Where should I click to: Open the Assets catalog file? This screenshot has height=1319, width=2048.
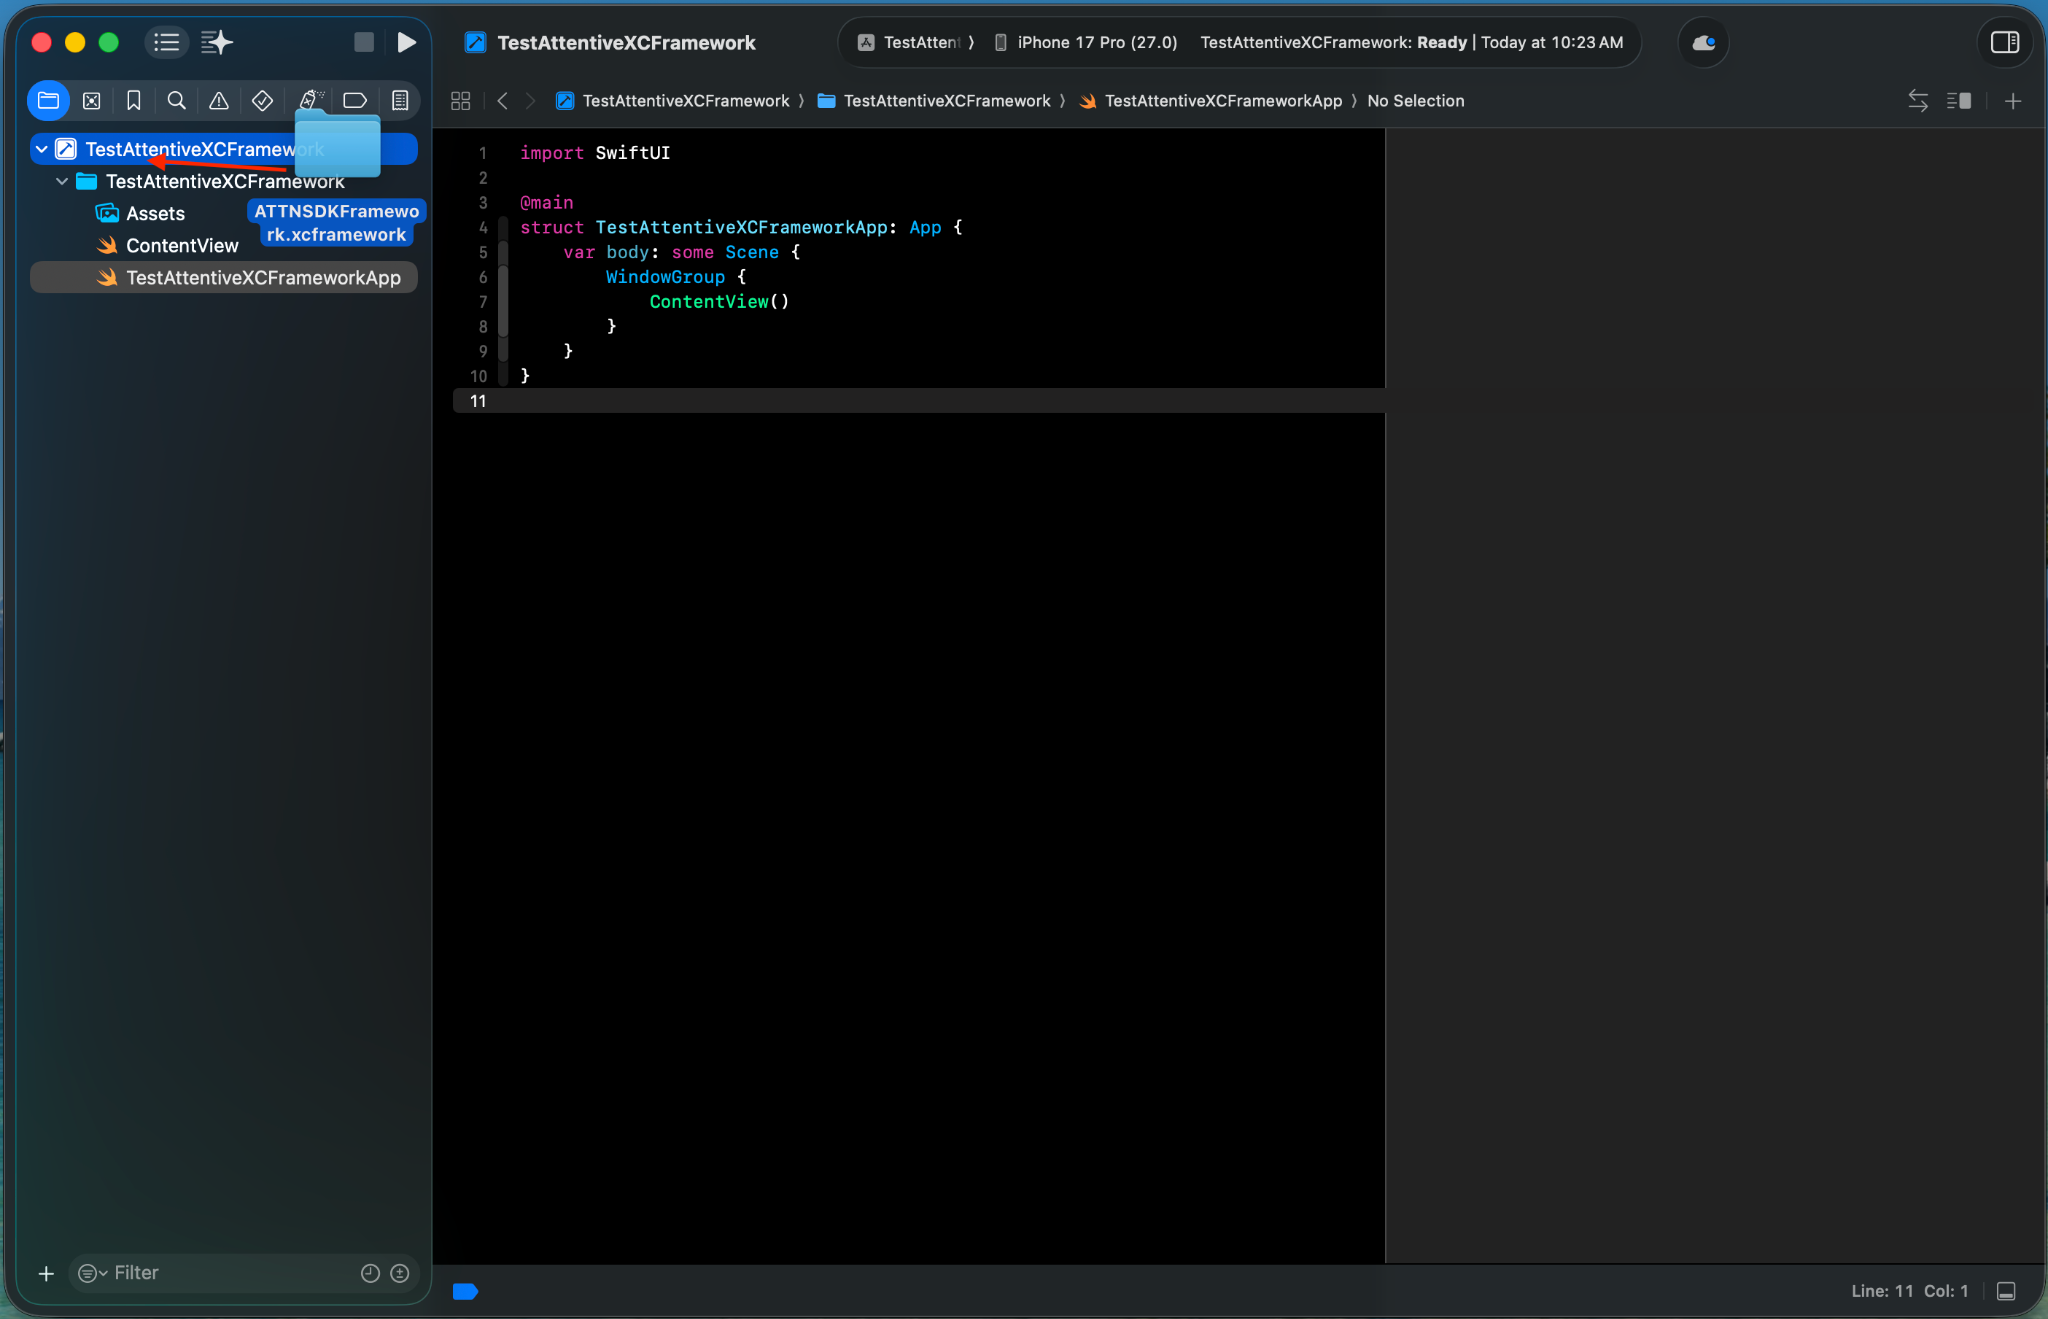pos(155,213)
